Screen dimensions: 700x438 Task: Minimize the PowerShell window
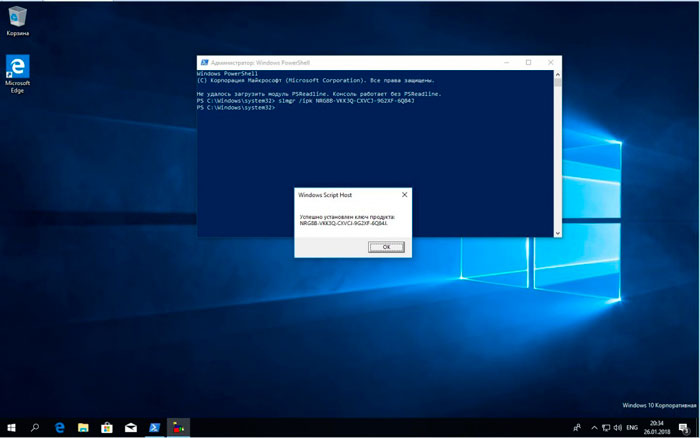click(x=506, y=63)
